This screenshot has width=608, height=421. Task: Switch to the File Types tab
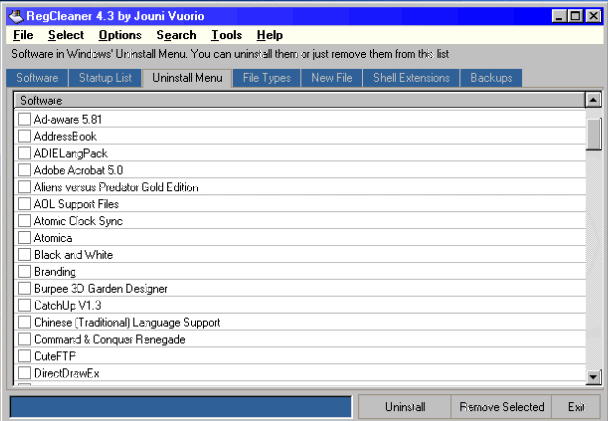point(267,78)
